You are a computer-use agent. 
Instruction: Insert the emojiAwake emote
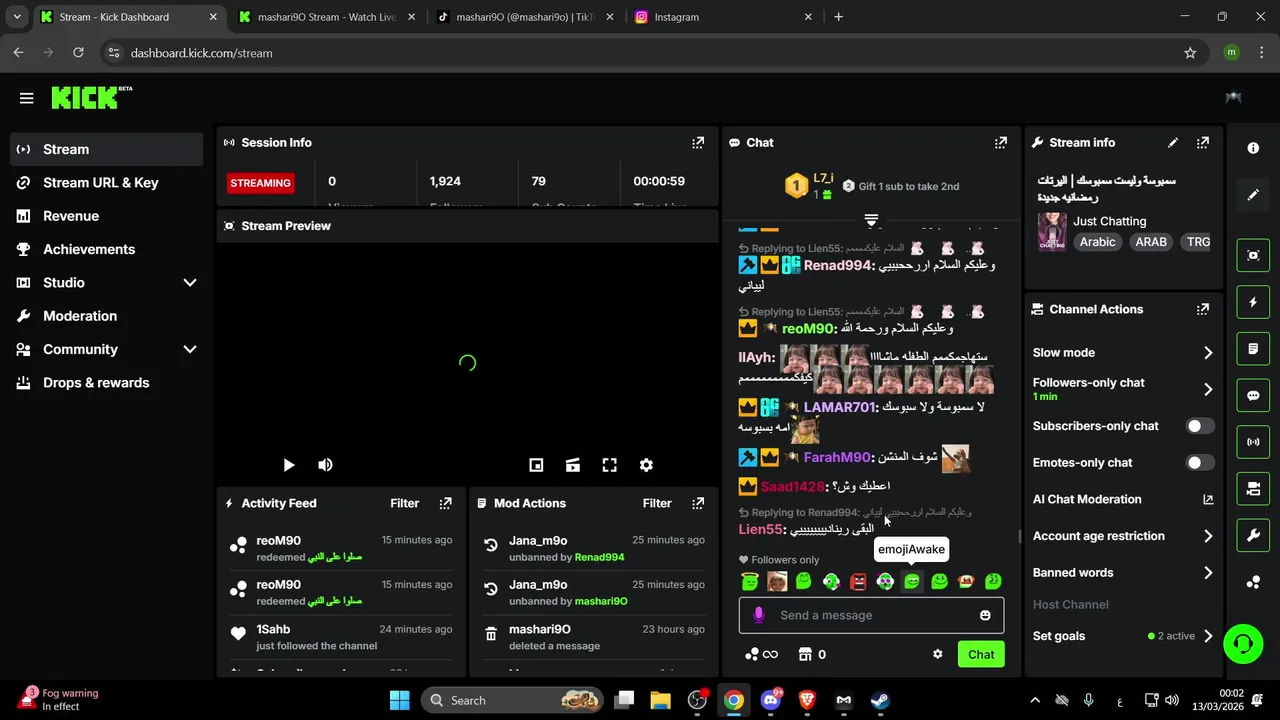tap(912, 581)
